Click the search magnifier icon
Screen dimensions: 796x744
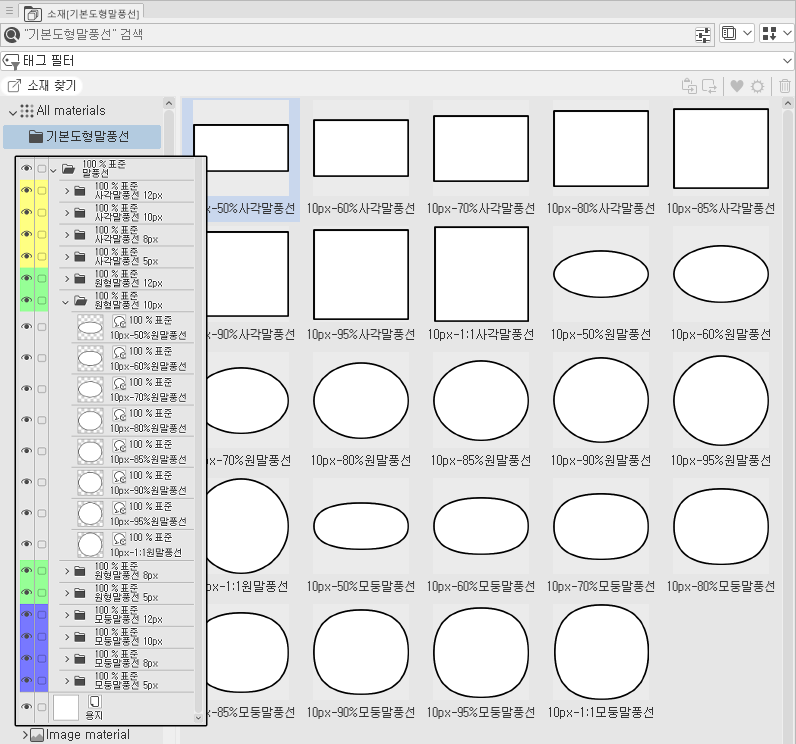pyautogui.click(x=11, y=35)
